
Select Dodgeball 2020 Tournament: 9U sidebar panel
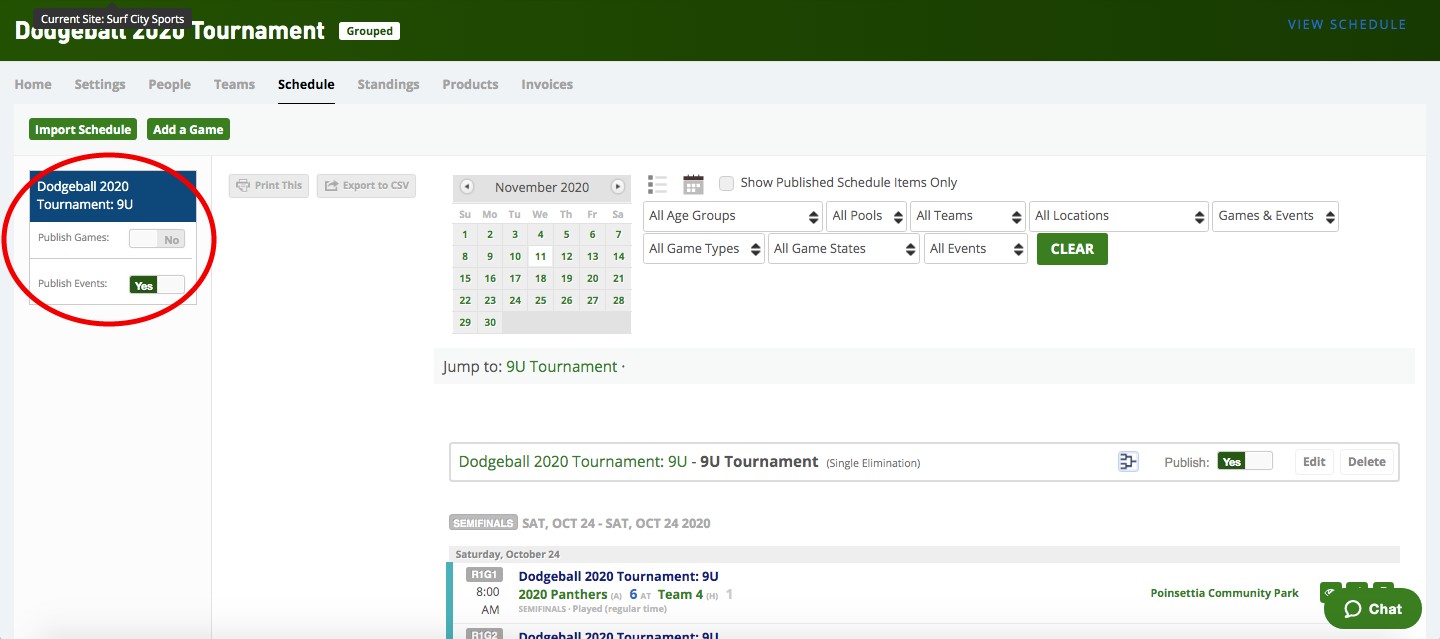tap(113, 195)
